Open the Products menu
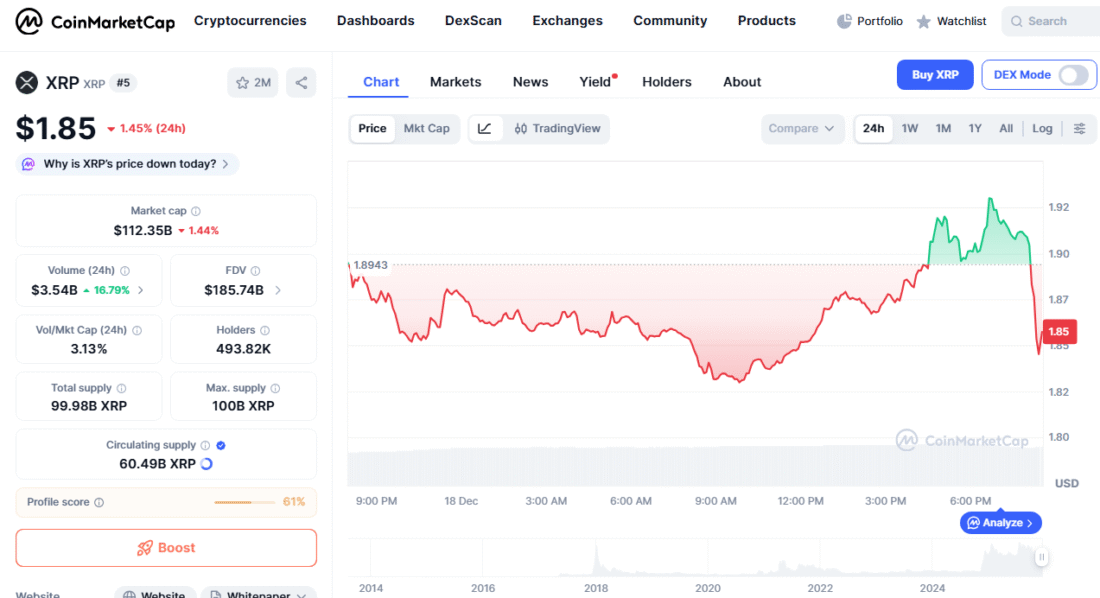Image resolution: width=1100 pixels, height=598 pixels. tap(767, 21)
